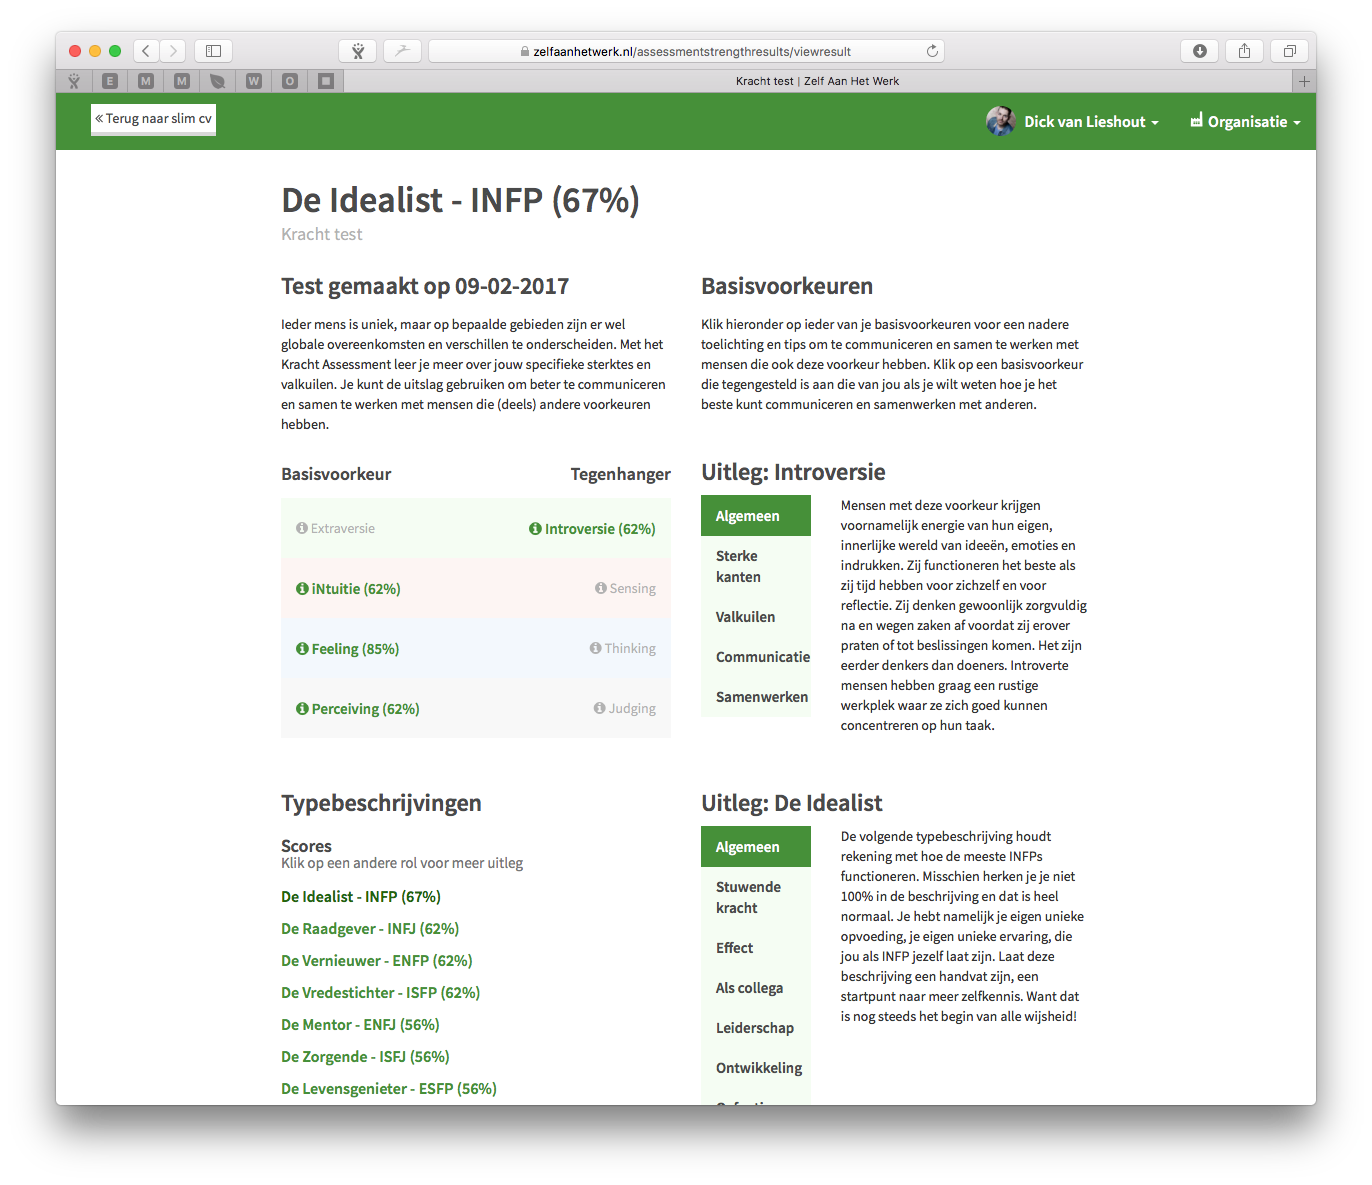The width and height of the screenshot is (1372, 1185).
Task: Add a new tab with plus button
Action: point(1304,81)
